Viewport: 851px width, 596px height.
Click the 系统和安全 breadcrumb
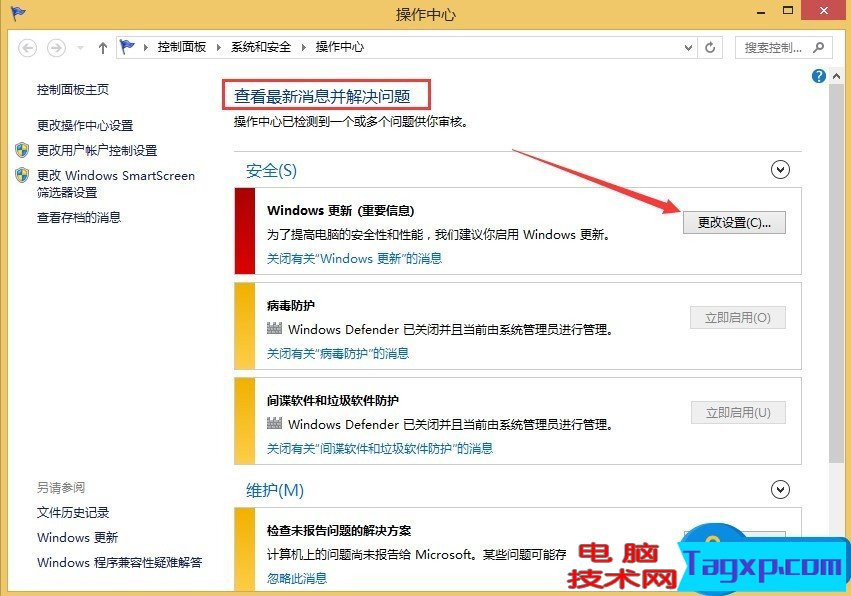pyautogui.click(x=261, y=47)
